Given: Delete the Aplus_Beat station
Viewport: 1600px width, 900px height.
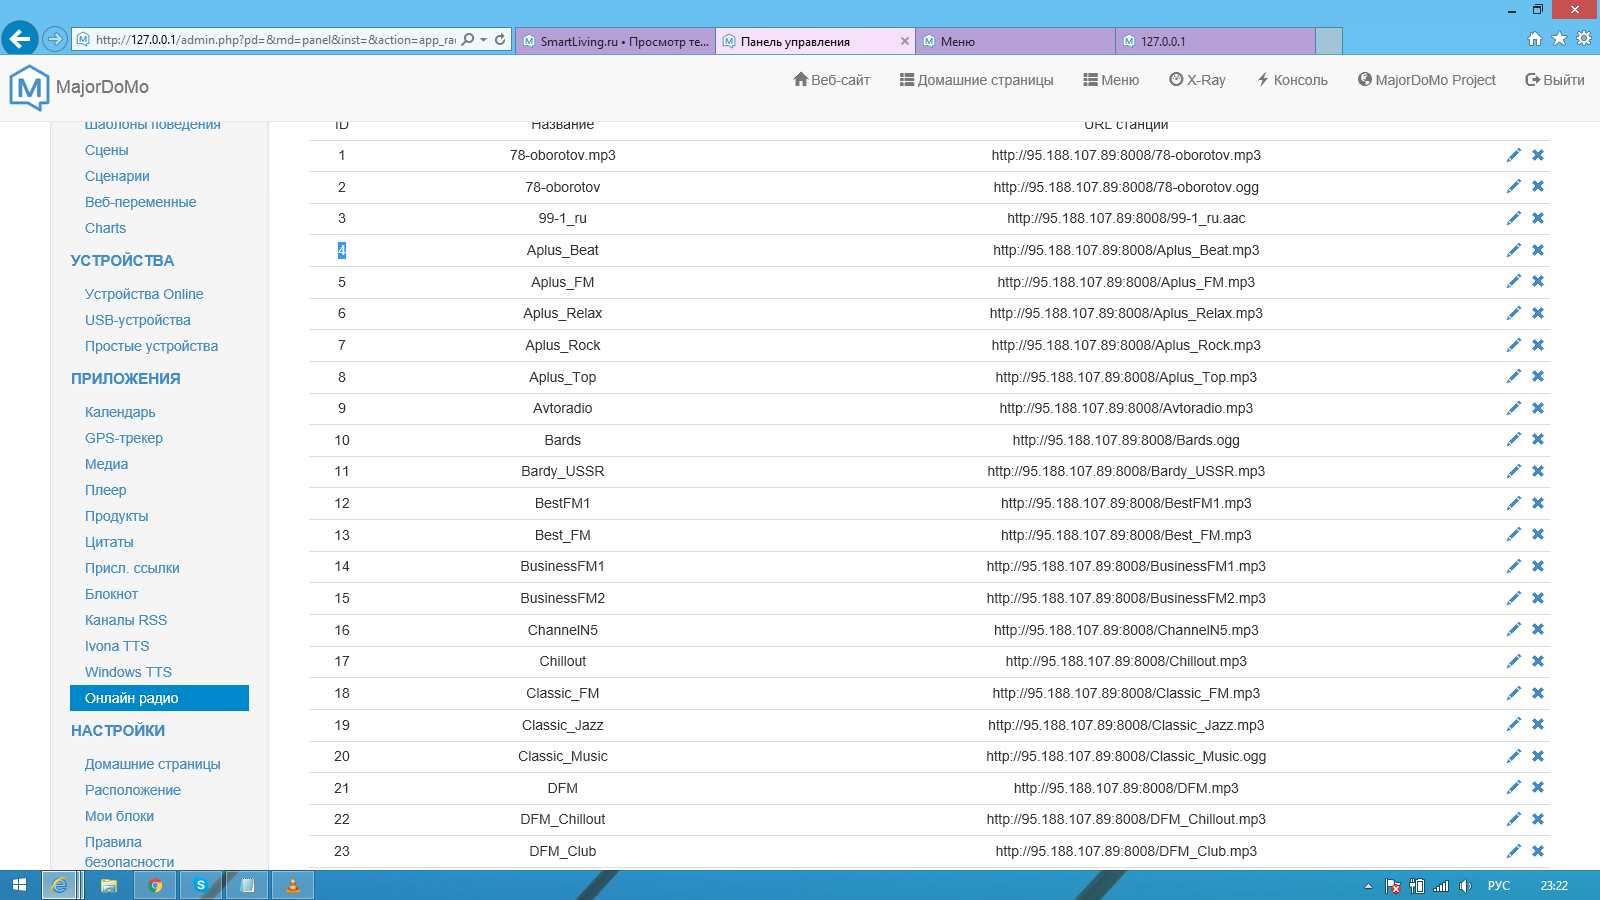Looking at the screenshot, I should pos(1538,250).
